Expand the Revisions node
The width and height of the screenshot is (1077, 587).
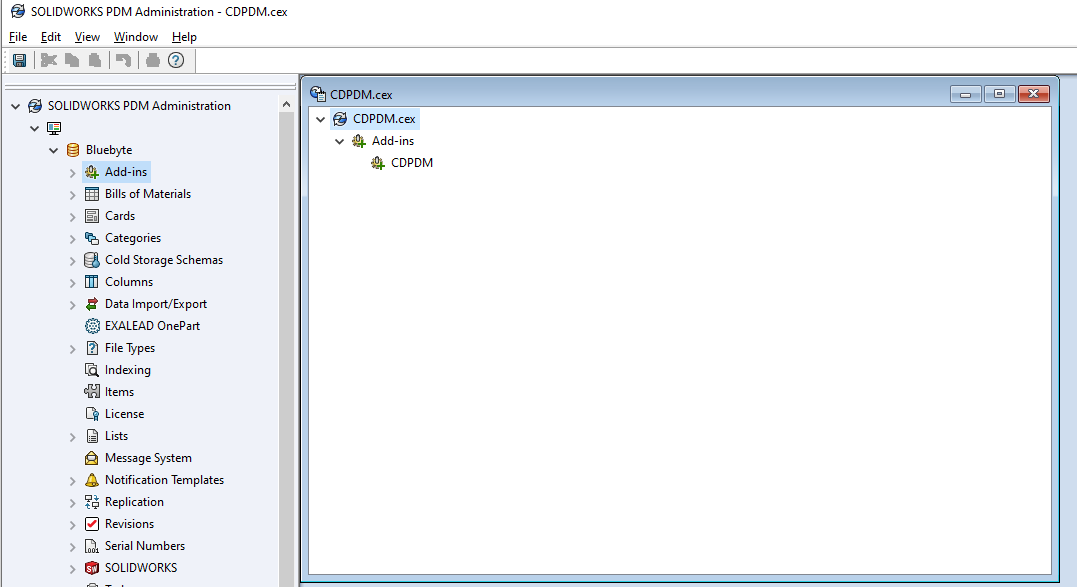click(x=72, y=525)
